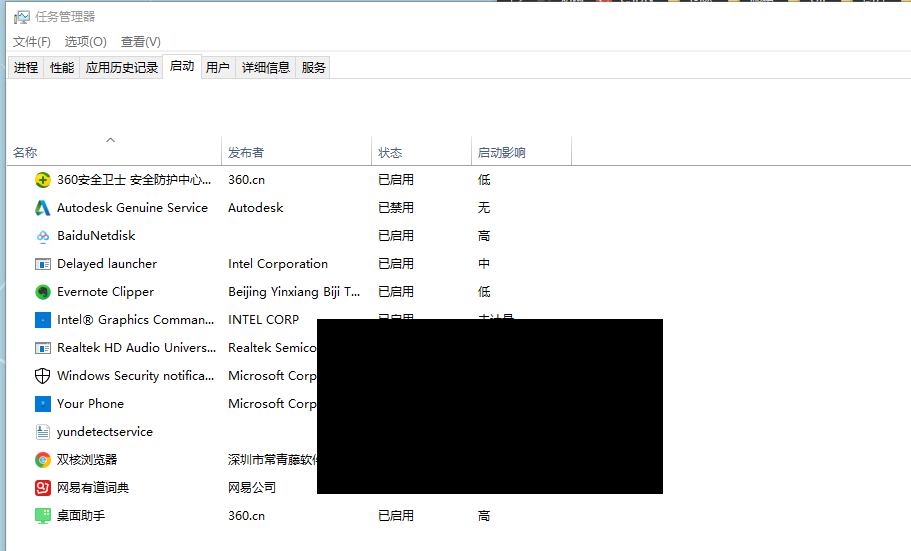Select the BaiduNetdisk entry
The height and width of the screenshot is (551, 911).
tap(96, 236)
